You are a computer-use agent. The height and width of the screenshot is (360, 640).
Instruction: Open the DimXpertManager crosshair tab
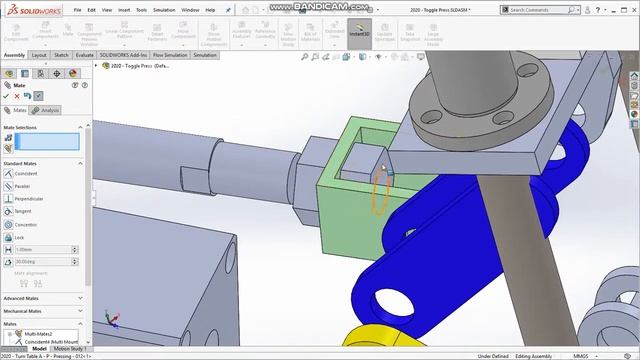[57, 73]
